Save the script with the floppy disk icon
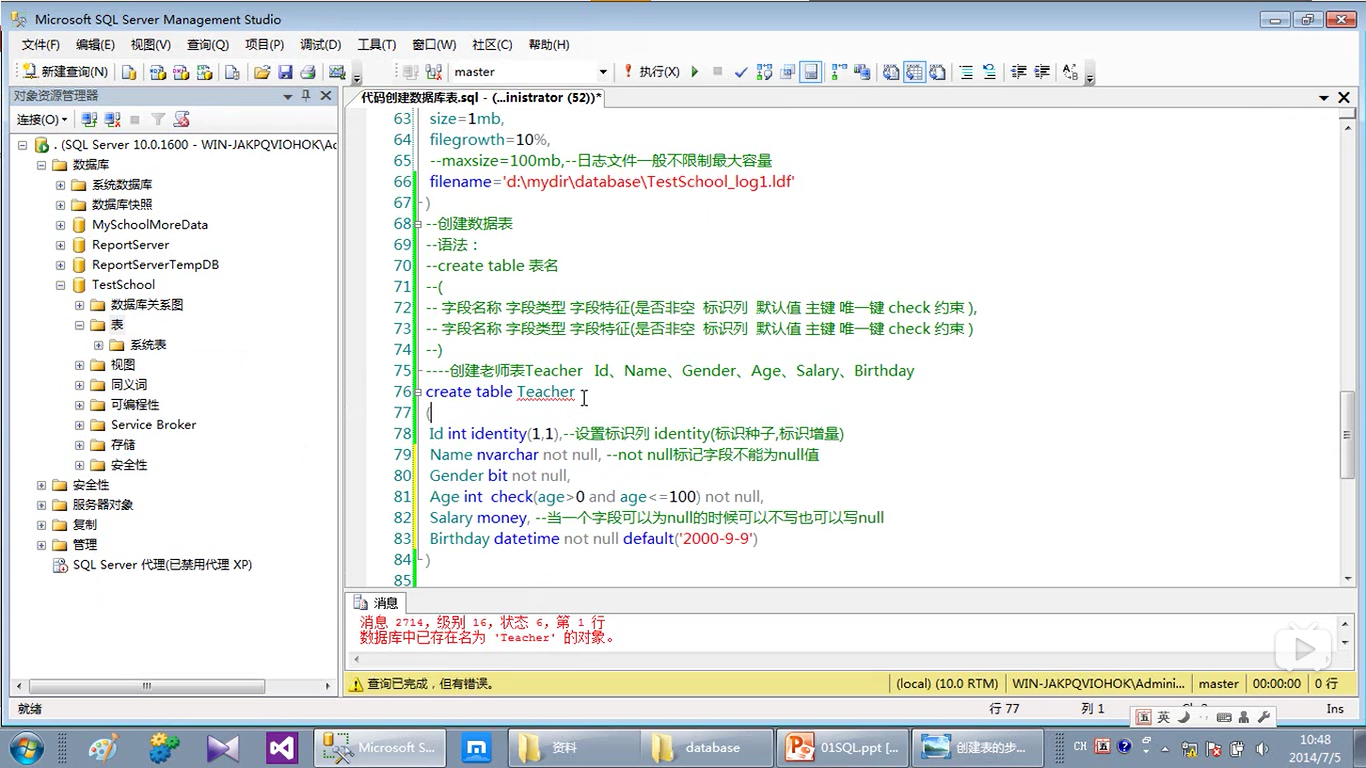Image resolution: width=1366 pixels, height=768 pixels. (285, 72)
